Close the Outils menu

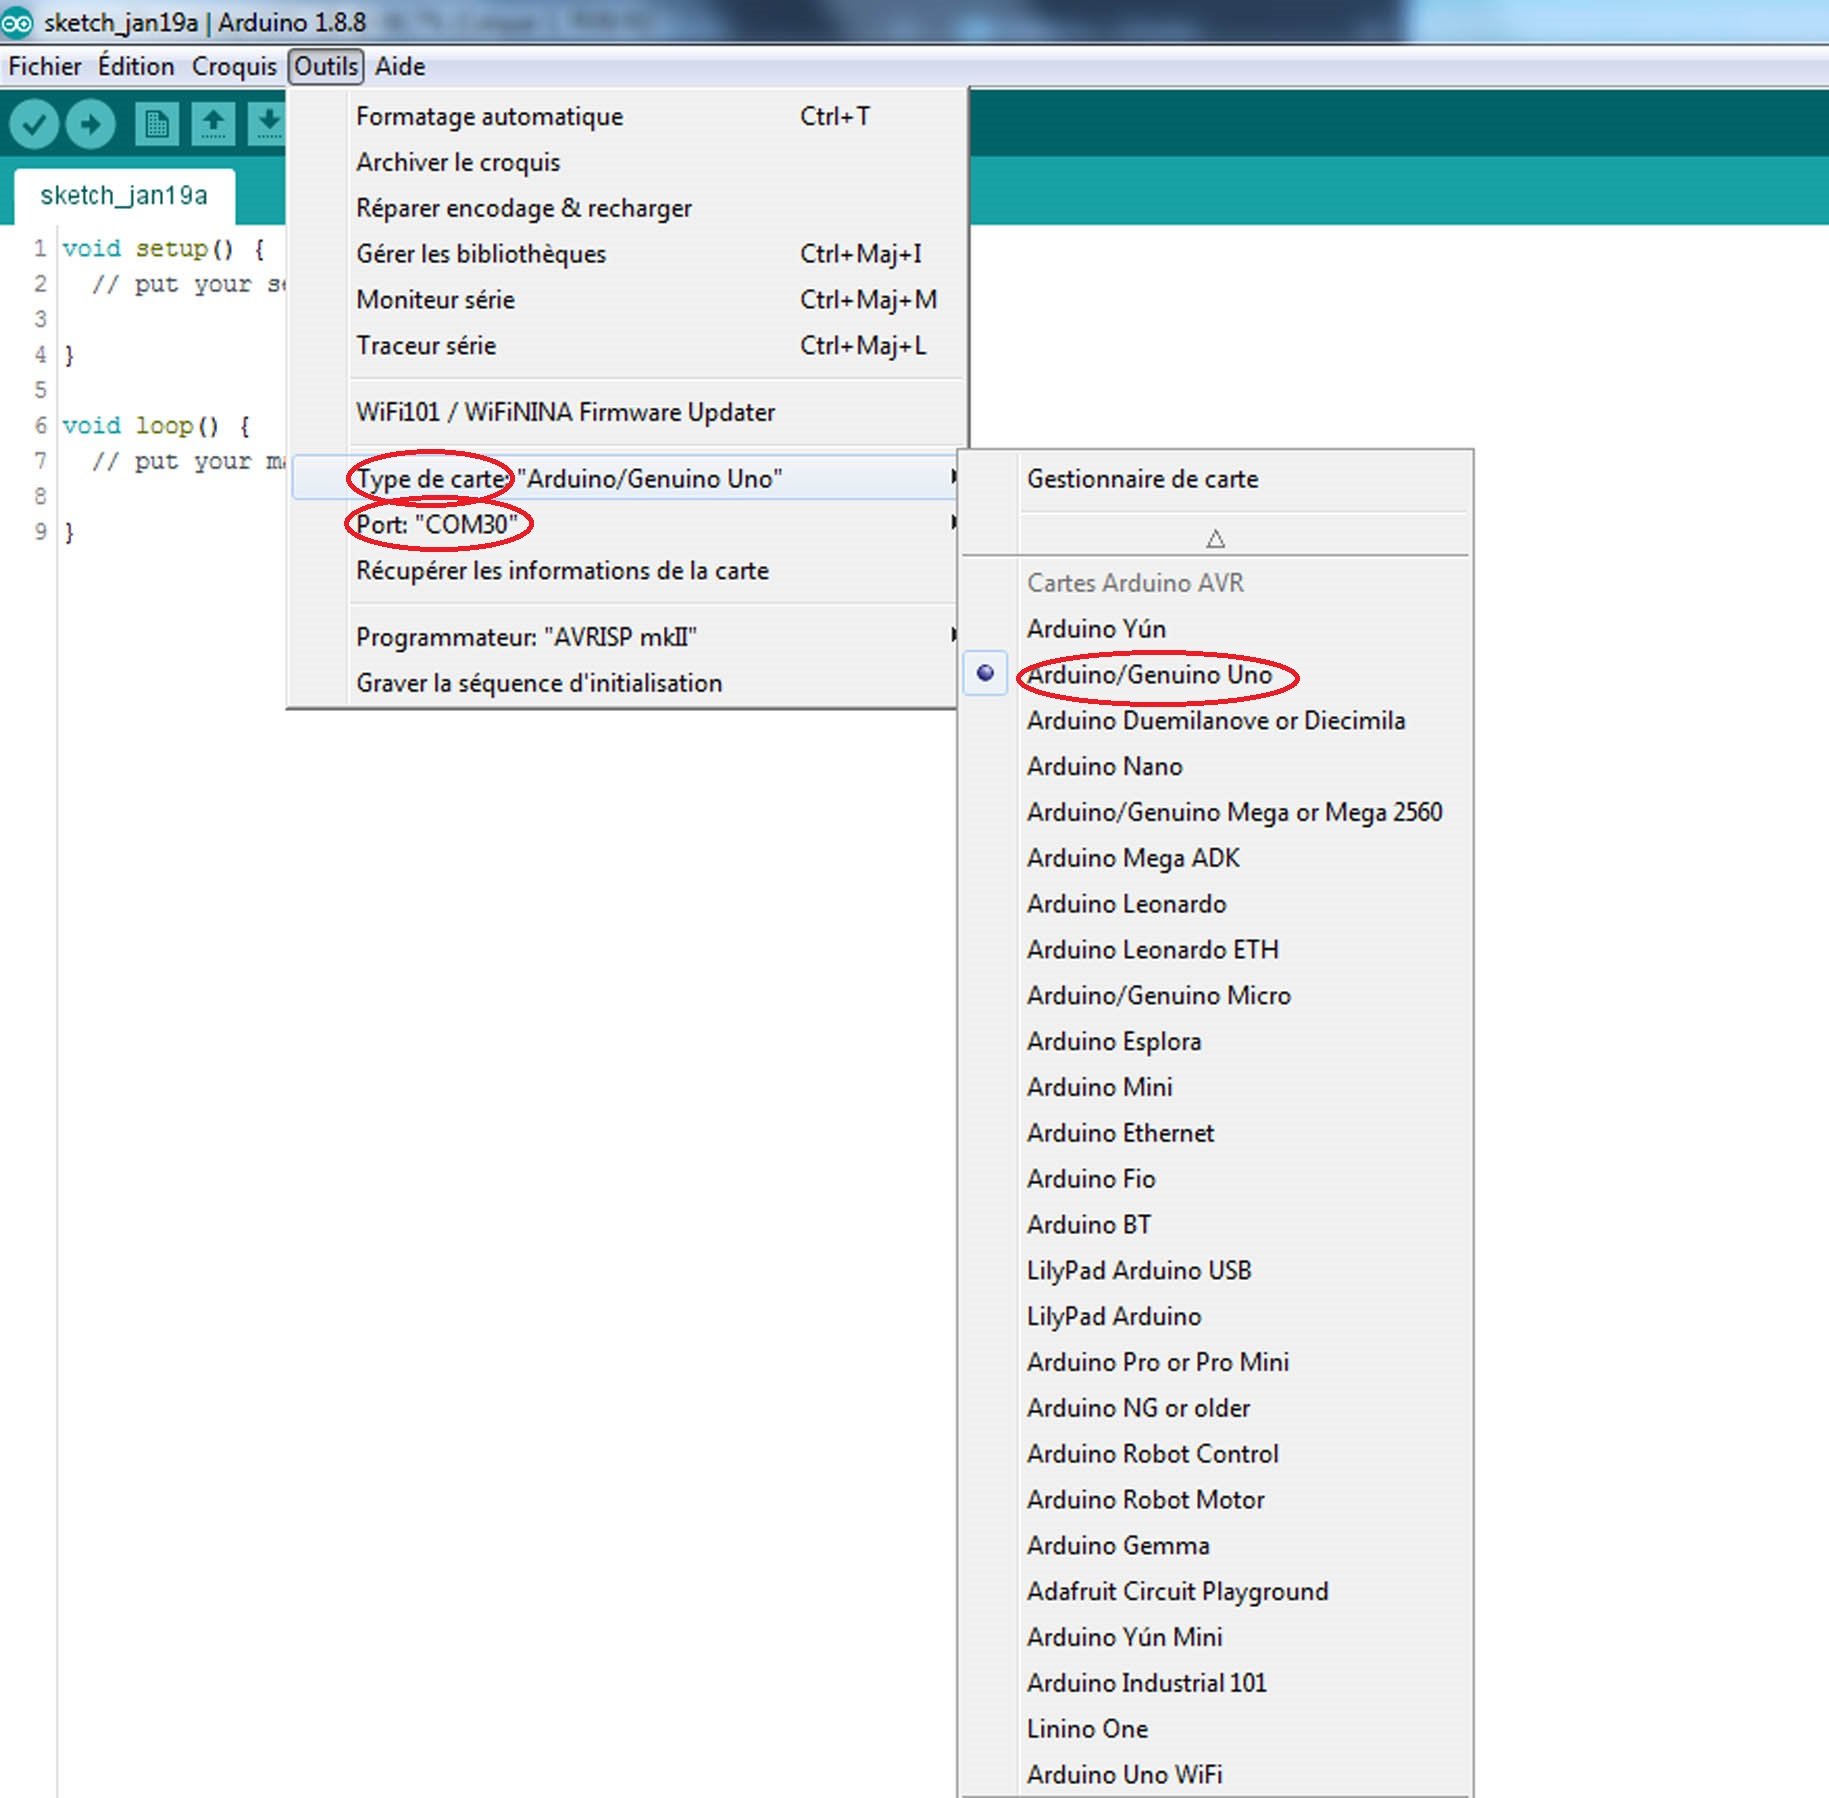pyautogui.click(x=326, y=66)
